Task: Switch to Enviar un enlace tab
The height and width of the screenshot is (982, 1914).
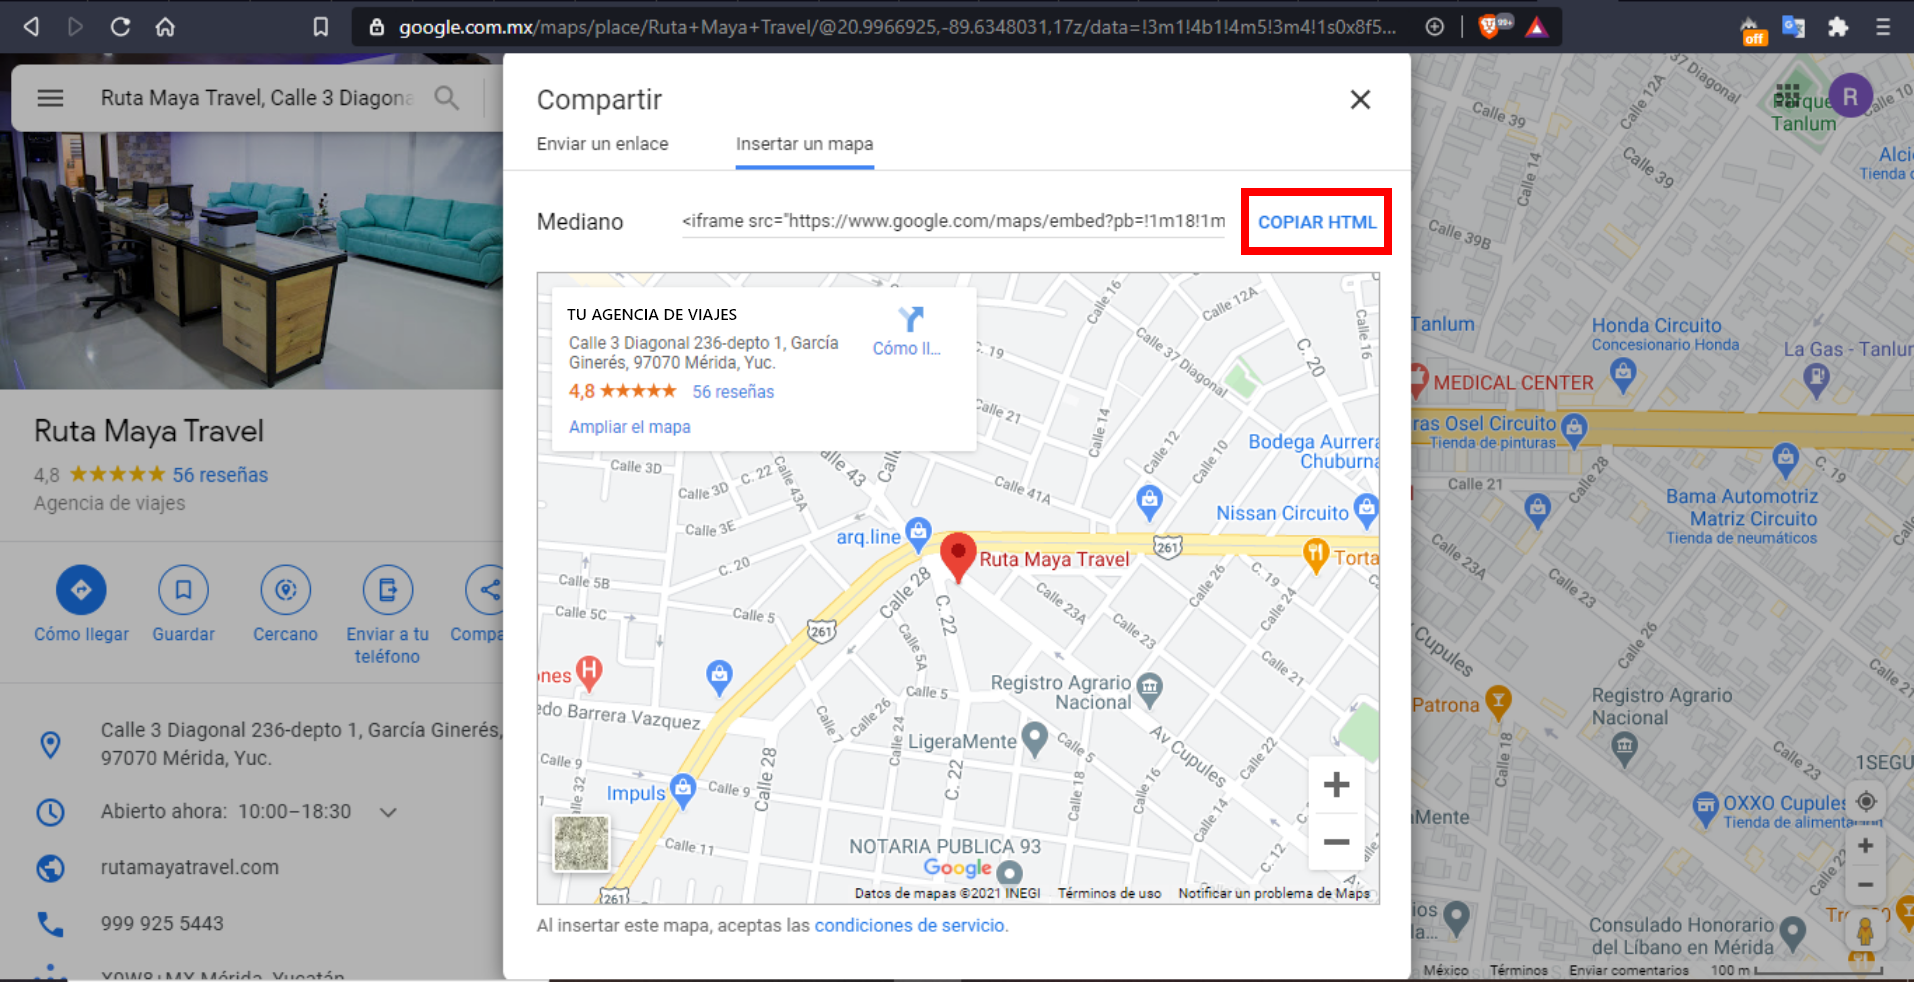Action: (x=602, y=144)
